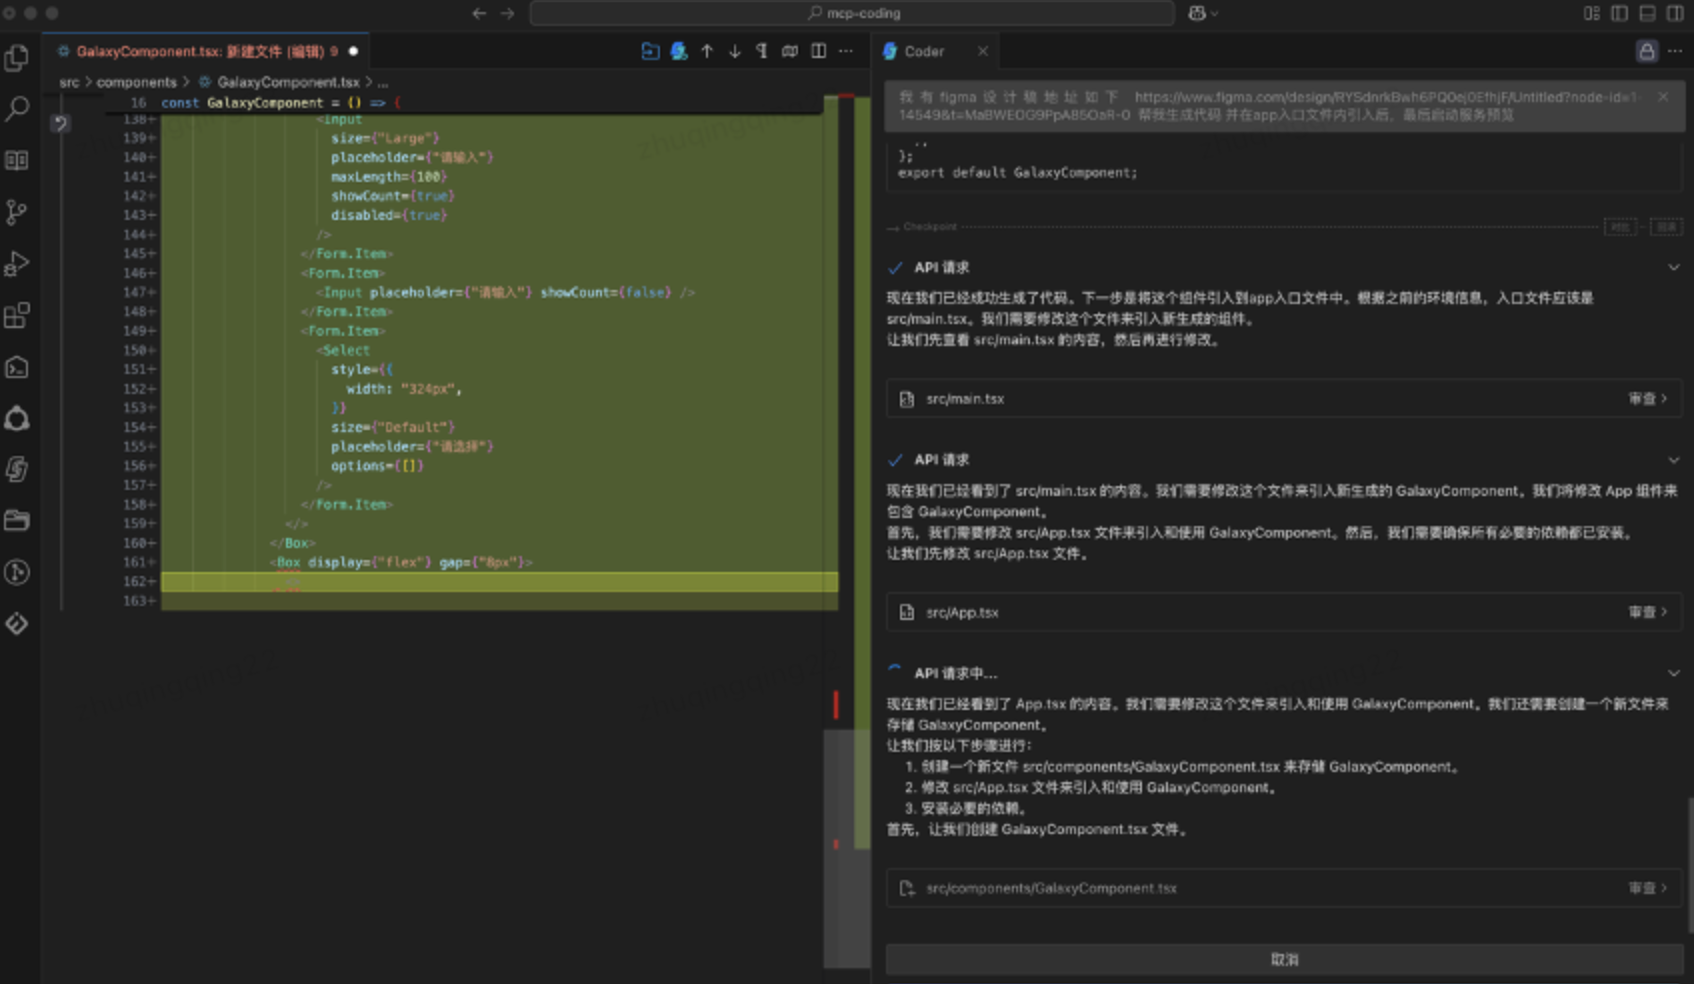1694x984 pixels.
Task: Click the GalaxyComponent.tsx breadcrumb item
Action: pyautogui.click(x=288, y=82)
